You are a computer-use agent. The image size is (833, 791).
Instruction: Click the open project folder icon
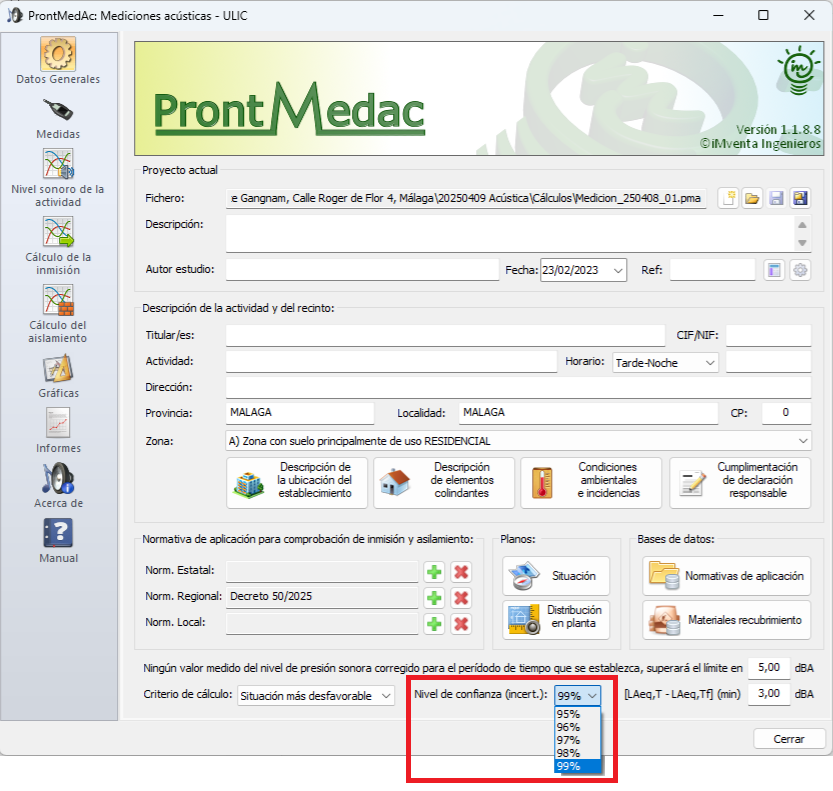[x=752, y=199]
